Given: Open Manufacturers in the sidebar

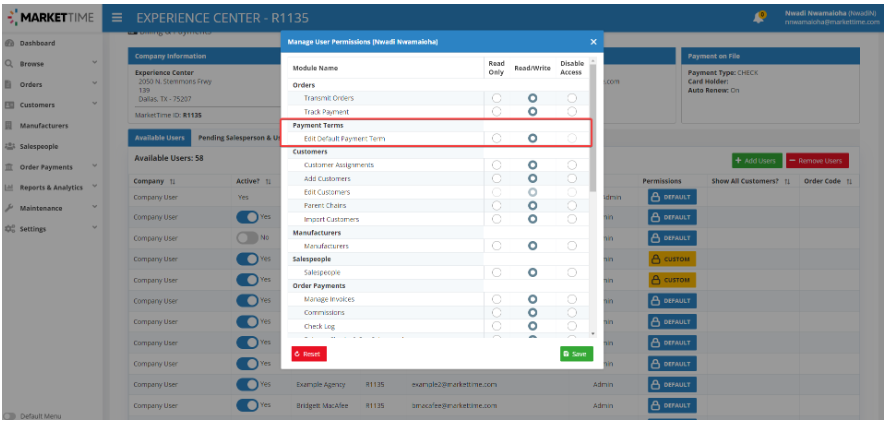Looking at the screenshot, I should [44, 126].
